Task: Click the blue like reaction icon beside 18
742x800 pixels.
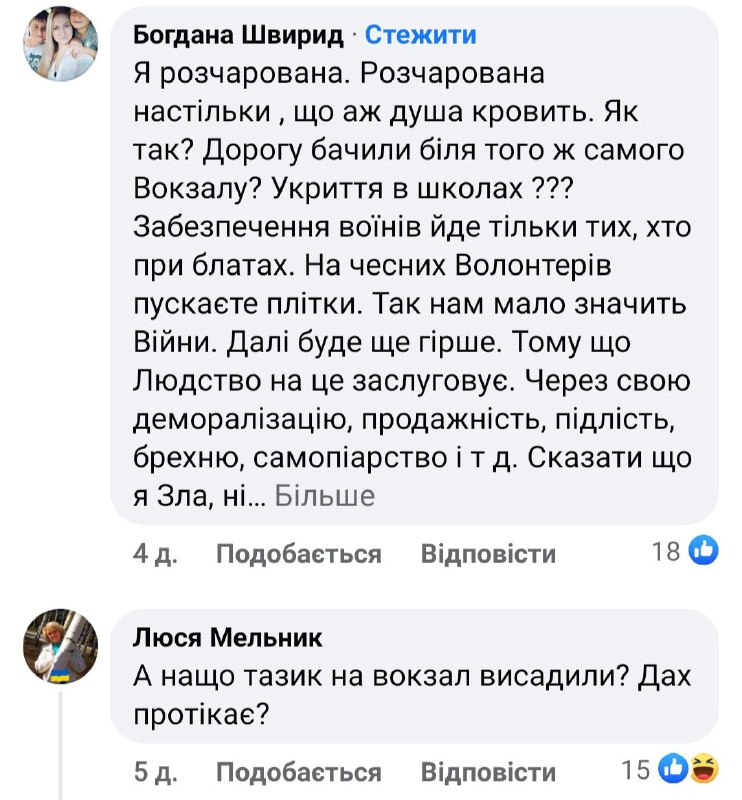Action: tap(703, 550)
